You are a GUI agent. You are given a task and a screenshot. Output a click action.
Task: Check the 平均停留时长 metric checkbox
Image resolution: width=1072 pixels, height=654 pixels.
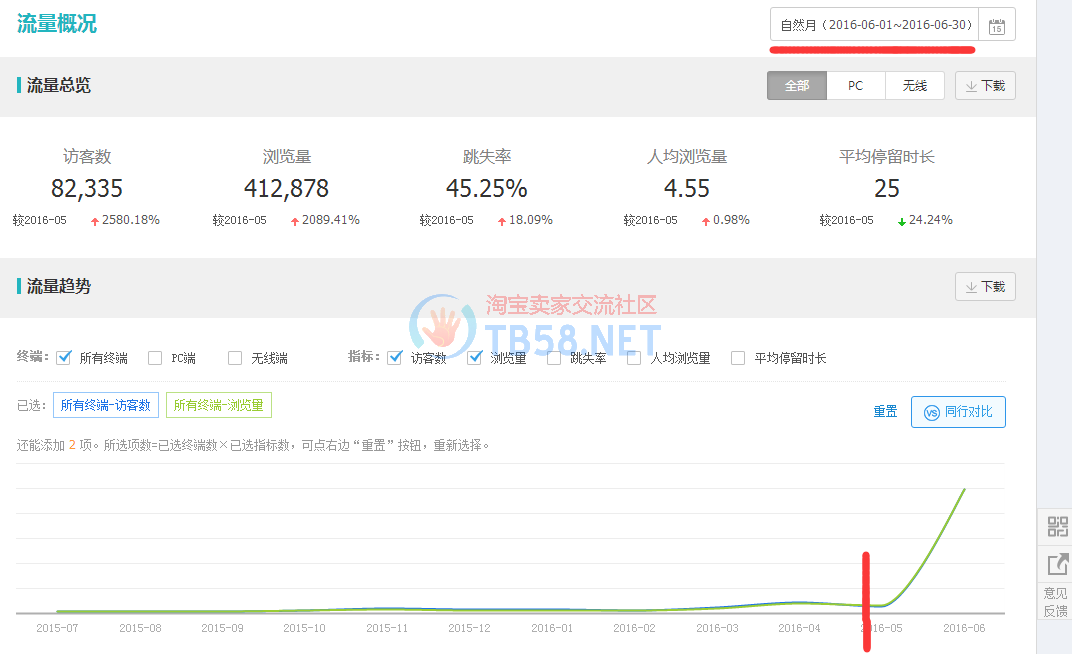[x=738, y=358]
